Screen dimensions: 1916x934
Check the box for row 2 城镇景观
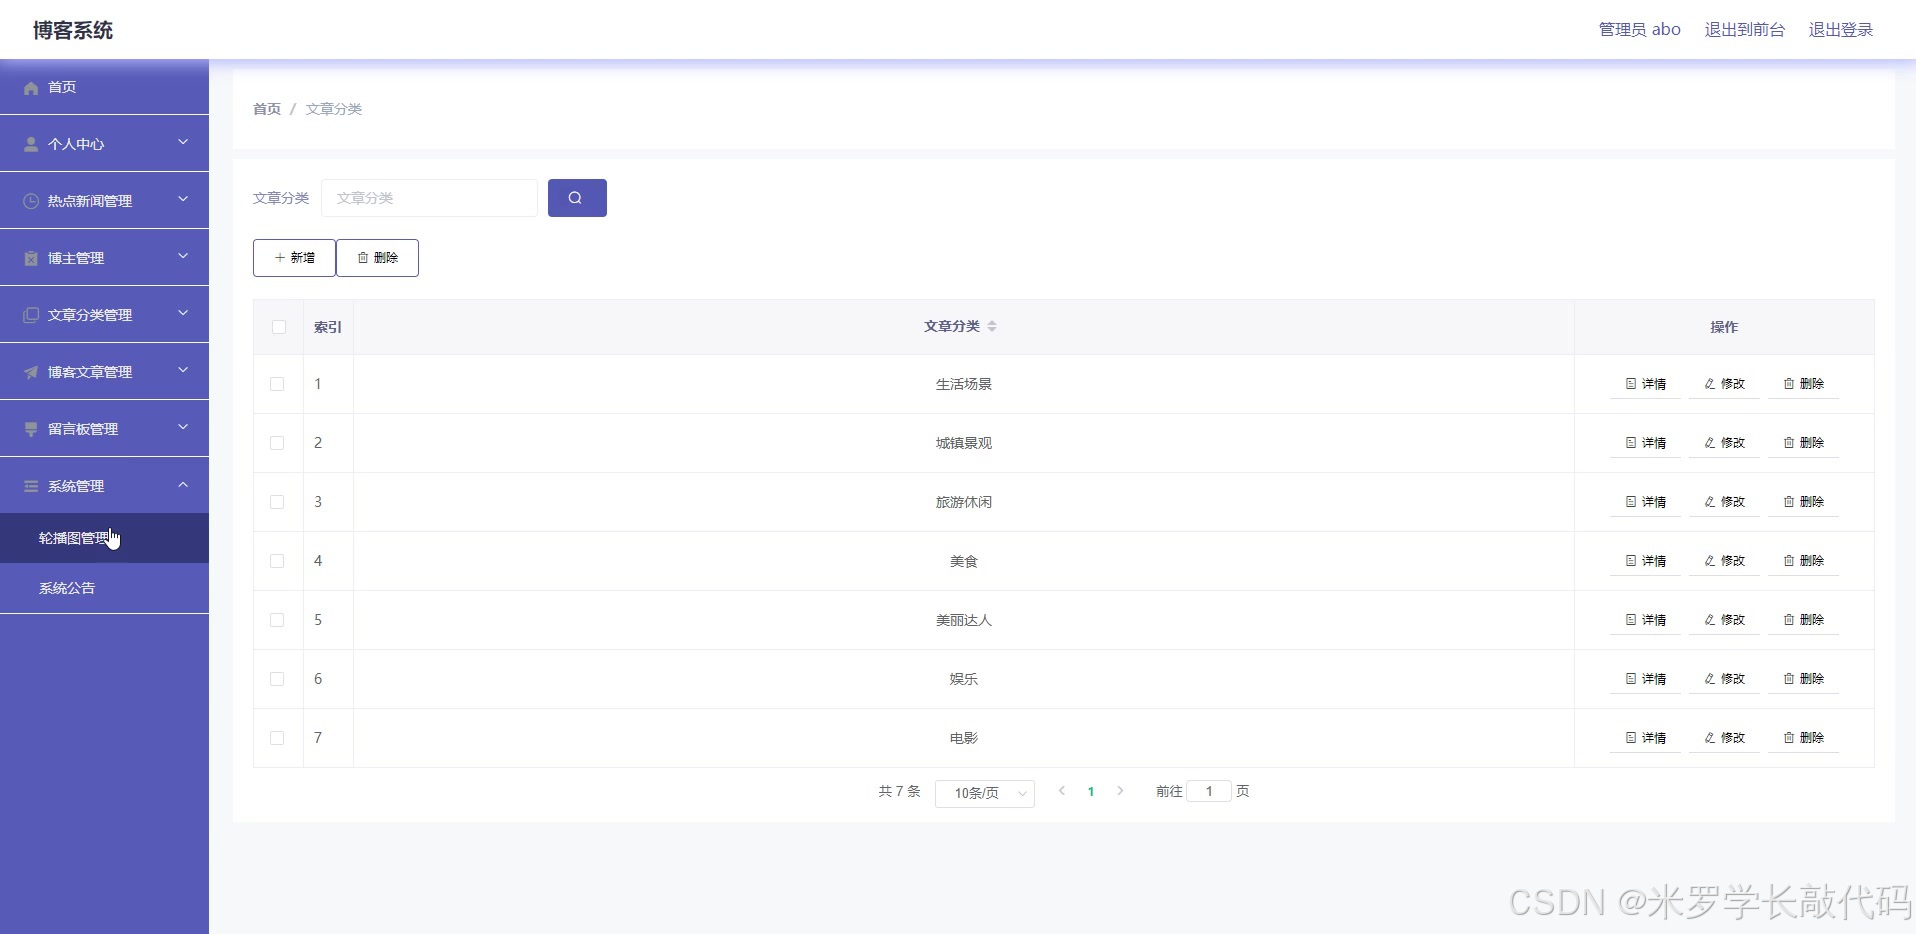tap(277, 443)
